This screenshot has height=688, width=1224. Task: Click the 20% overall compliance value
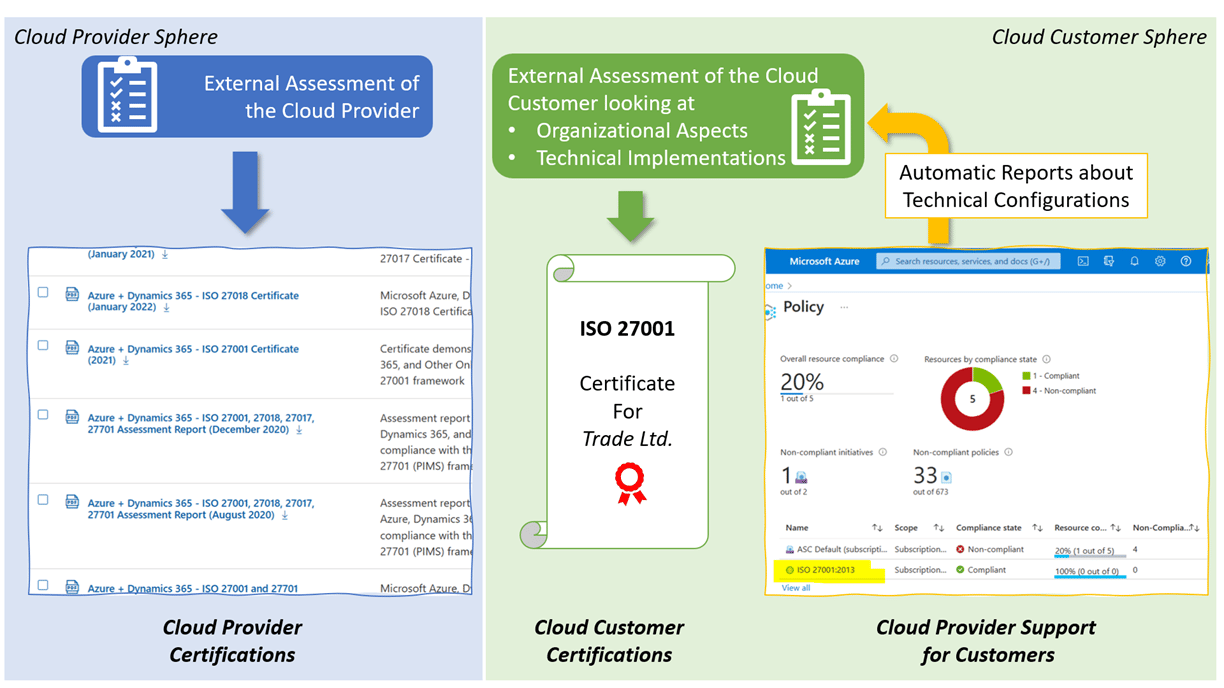coord(802,382)
